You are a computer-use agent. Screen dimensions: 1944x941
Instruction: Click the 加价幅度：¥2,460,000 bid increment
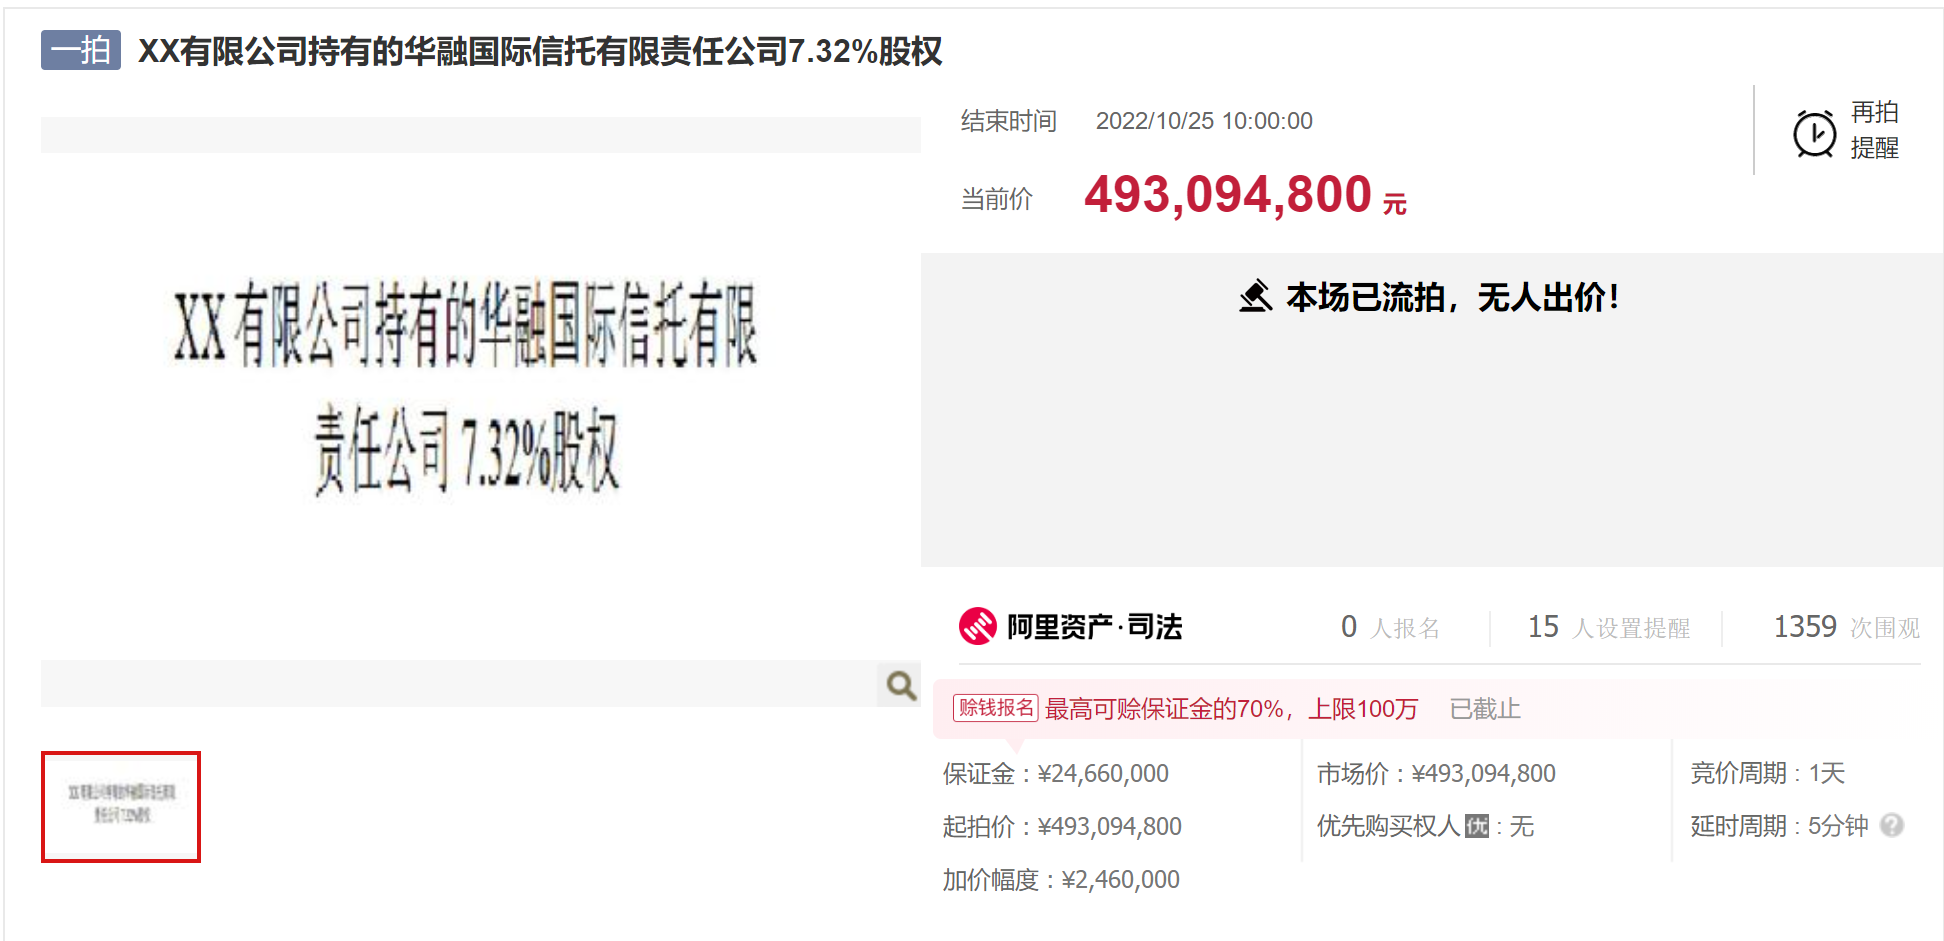click(x=1061, y=879)
